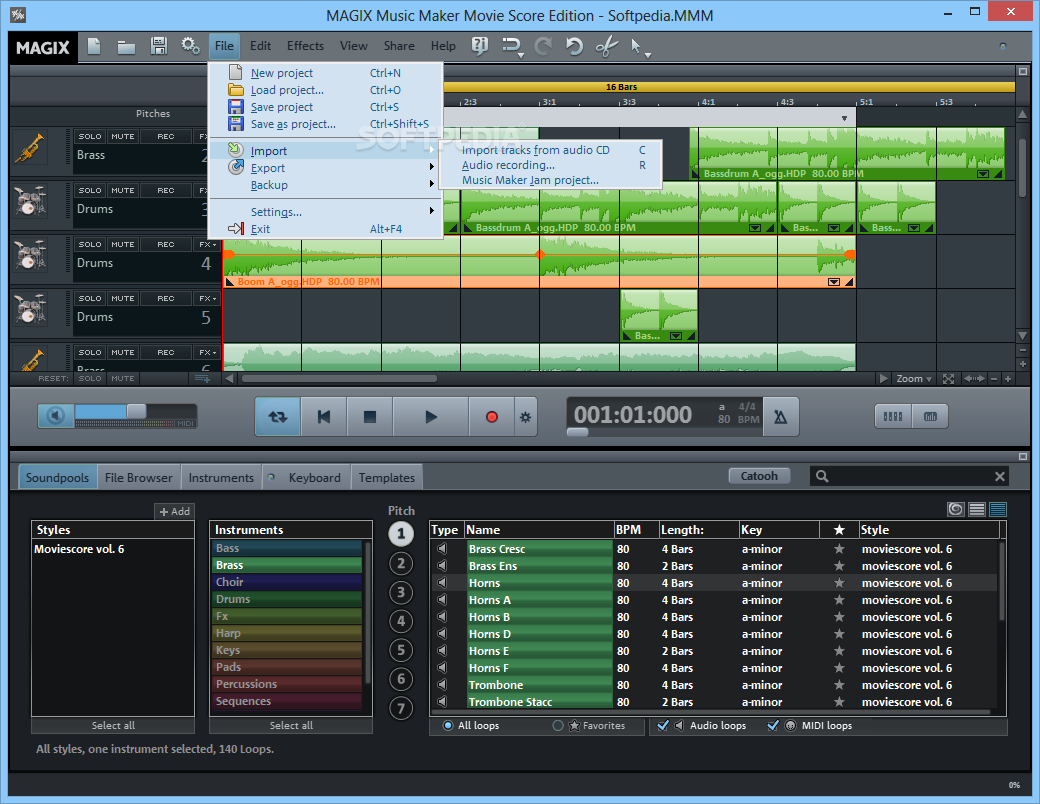
Task: Preview the Trombone loop speaker icon
Action: click(442, 685)
